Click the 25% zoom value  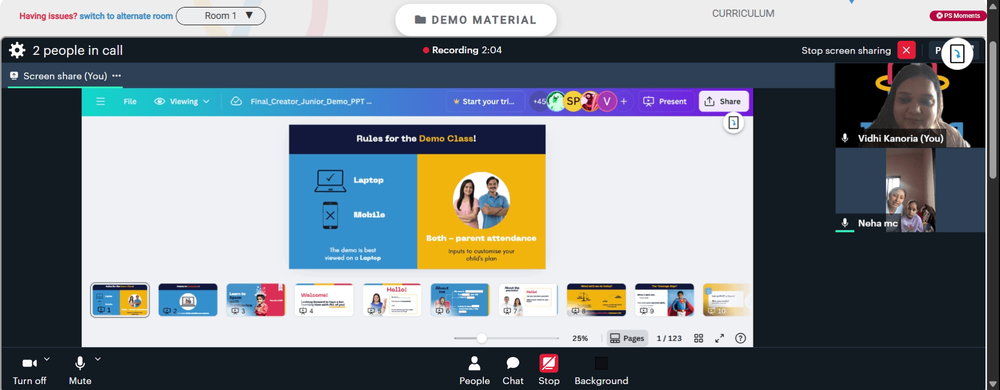(580, 338)
